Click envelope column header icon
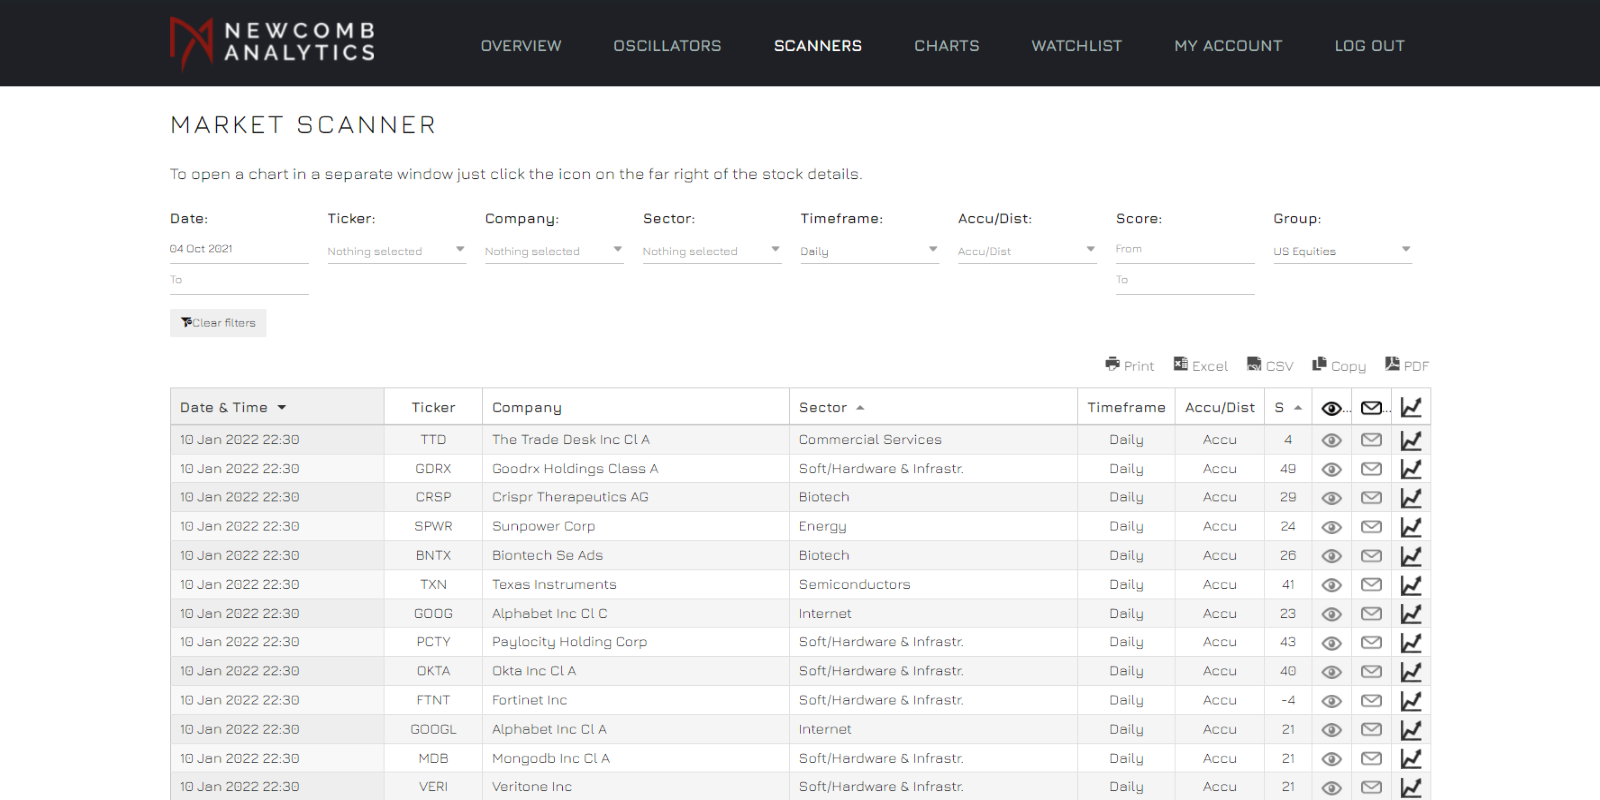 click(1372, 408)
